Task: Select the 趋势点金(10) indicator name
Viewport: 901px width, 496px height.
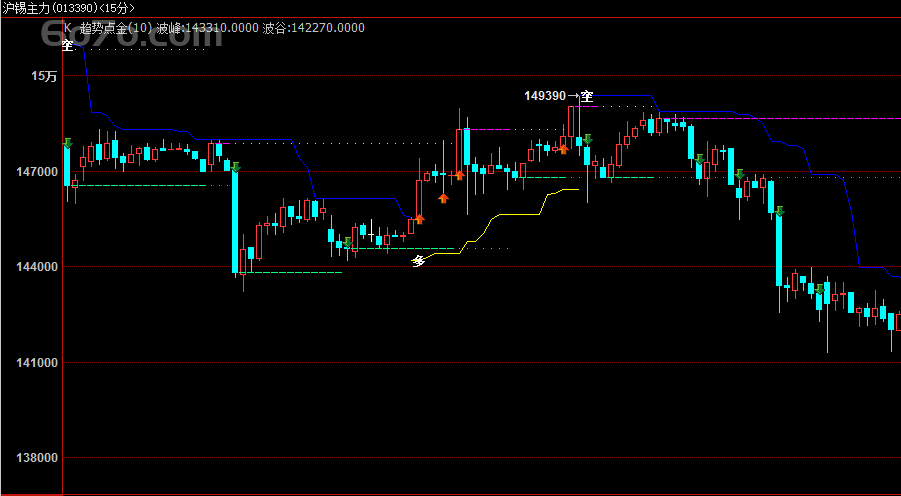Action: coord(116,28)
